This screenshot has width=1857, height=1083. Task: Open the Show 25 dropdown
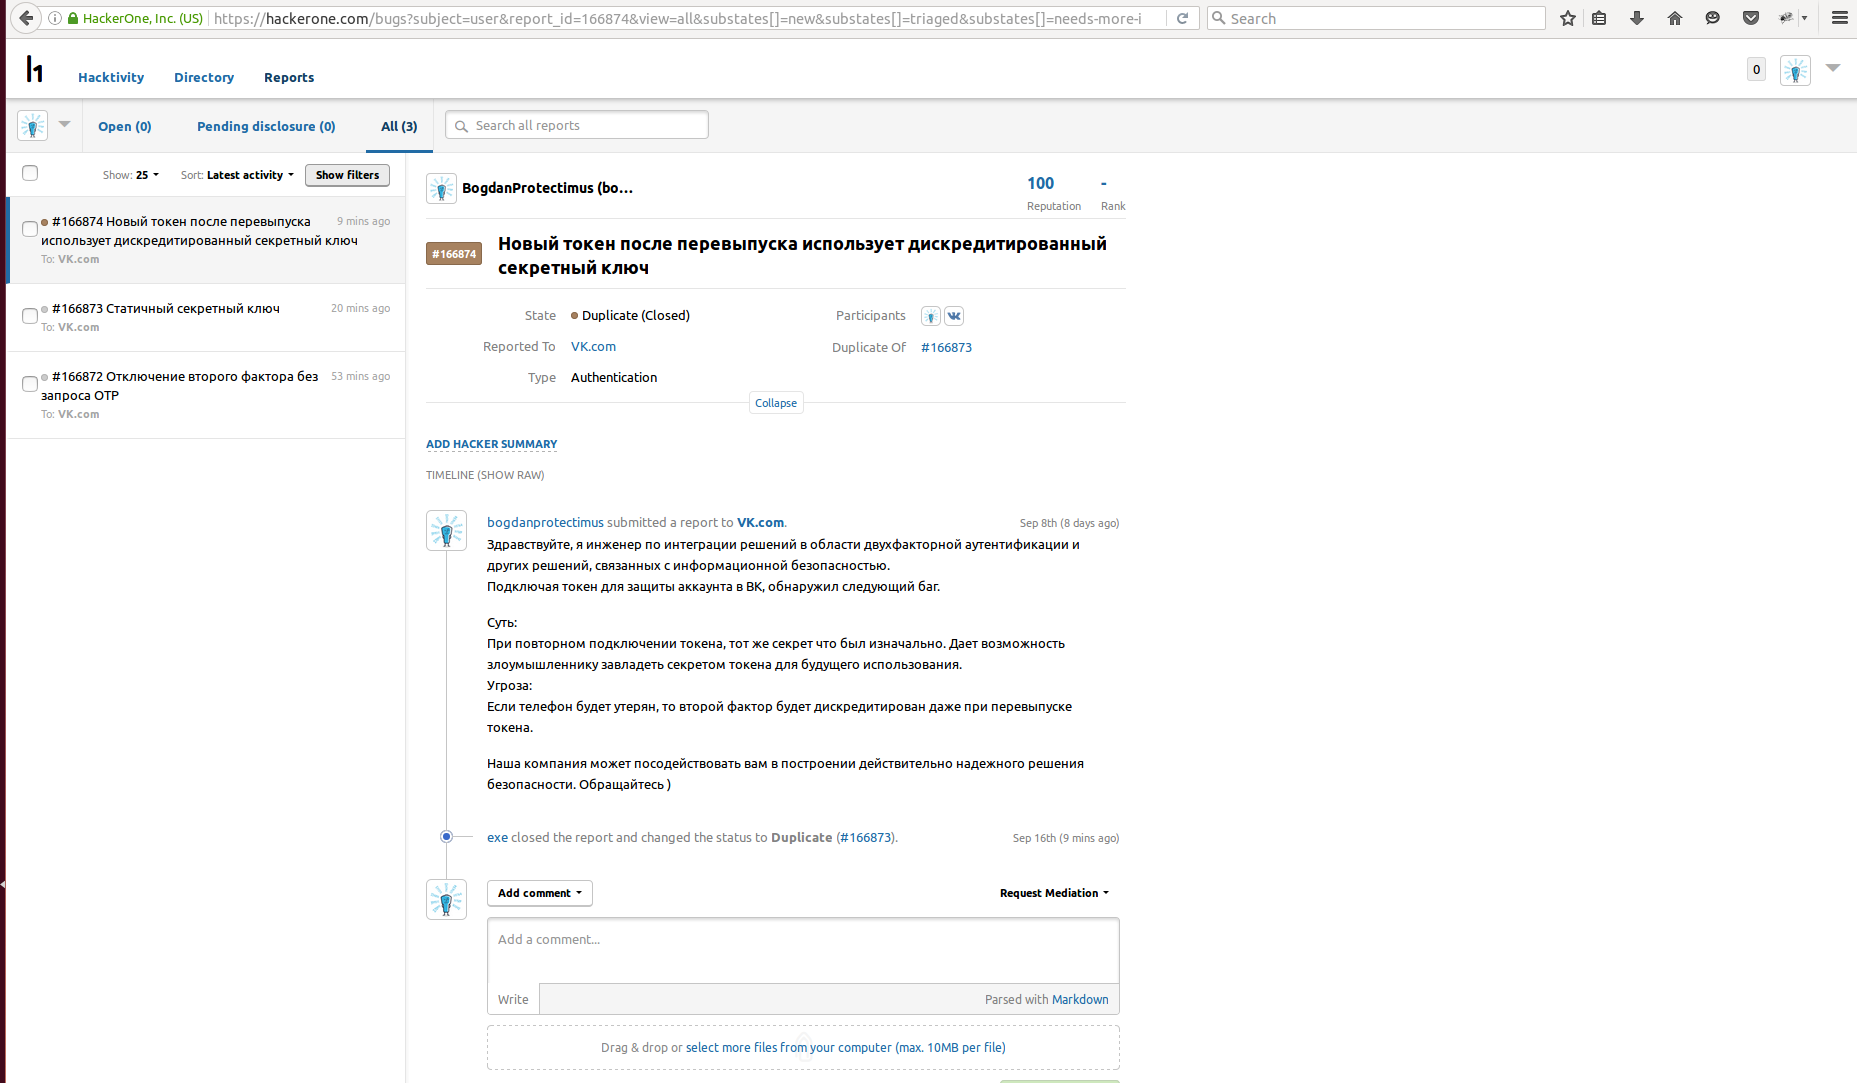click(x=131, y=175)
